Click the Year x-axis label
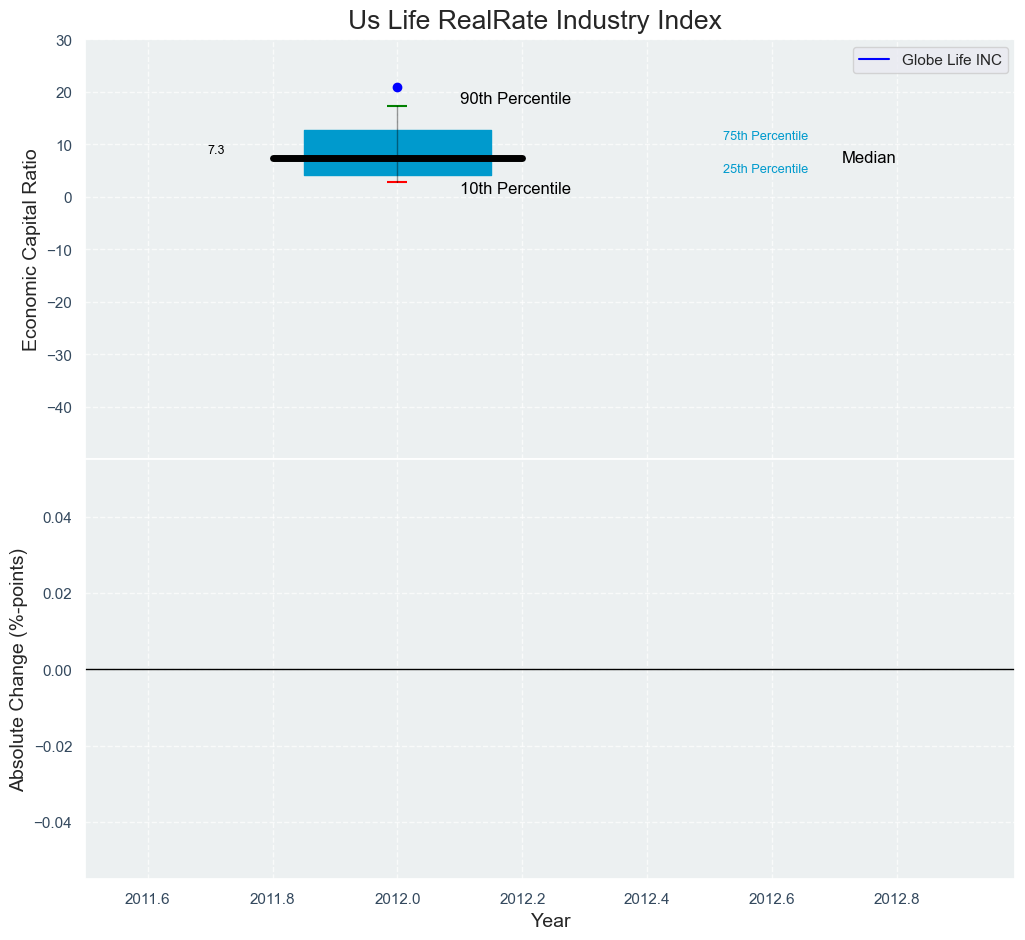Image resolution: width=1025 pixels, height=940 pixels. point(550,921)
